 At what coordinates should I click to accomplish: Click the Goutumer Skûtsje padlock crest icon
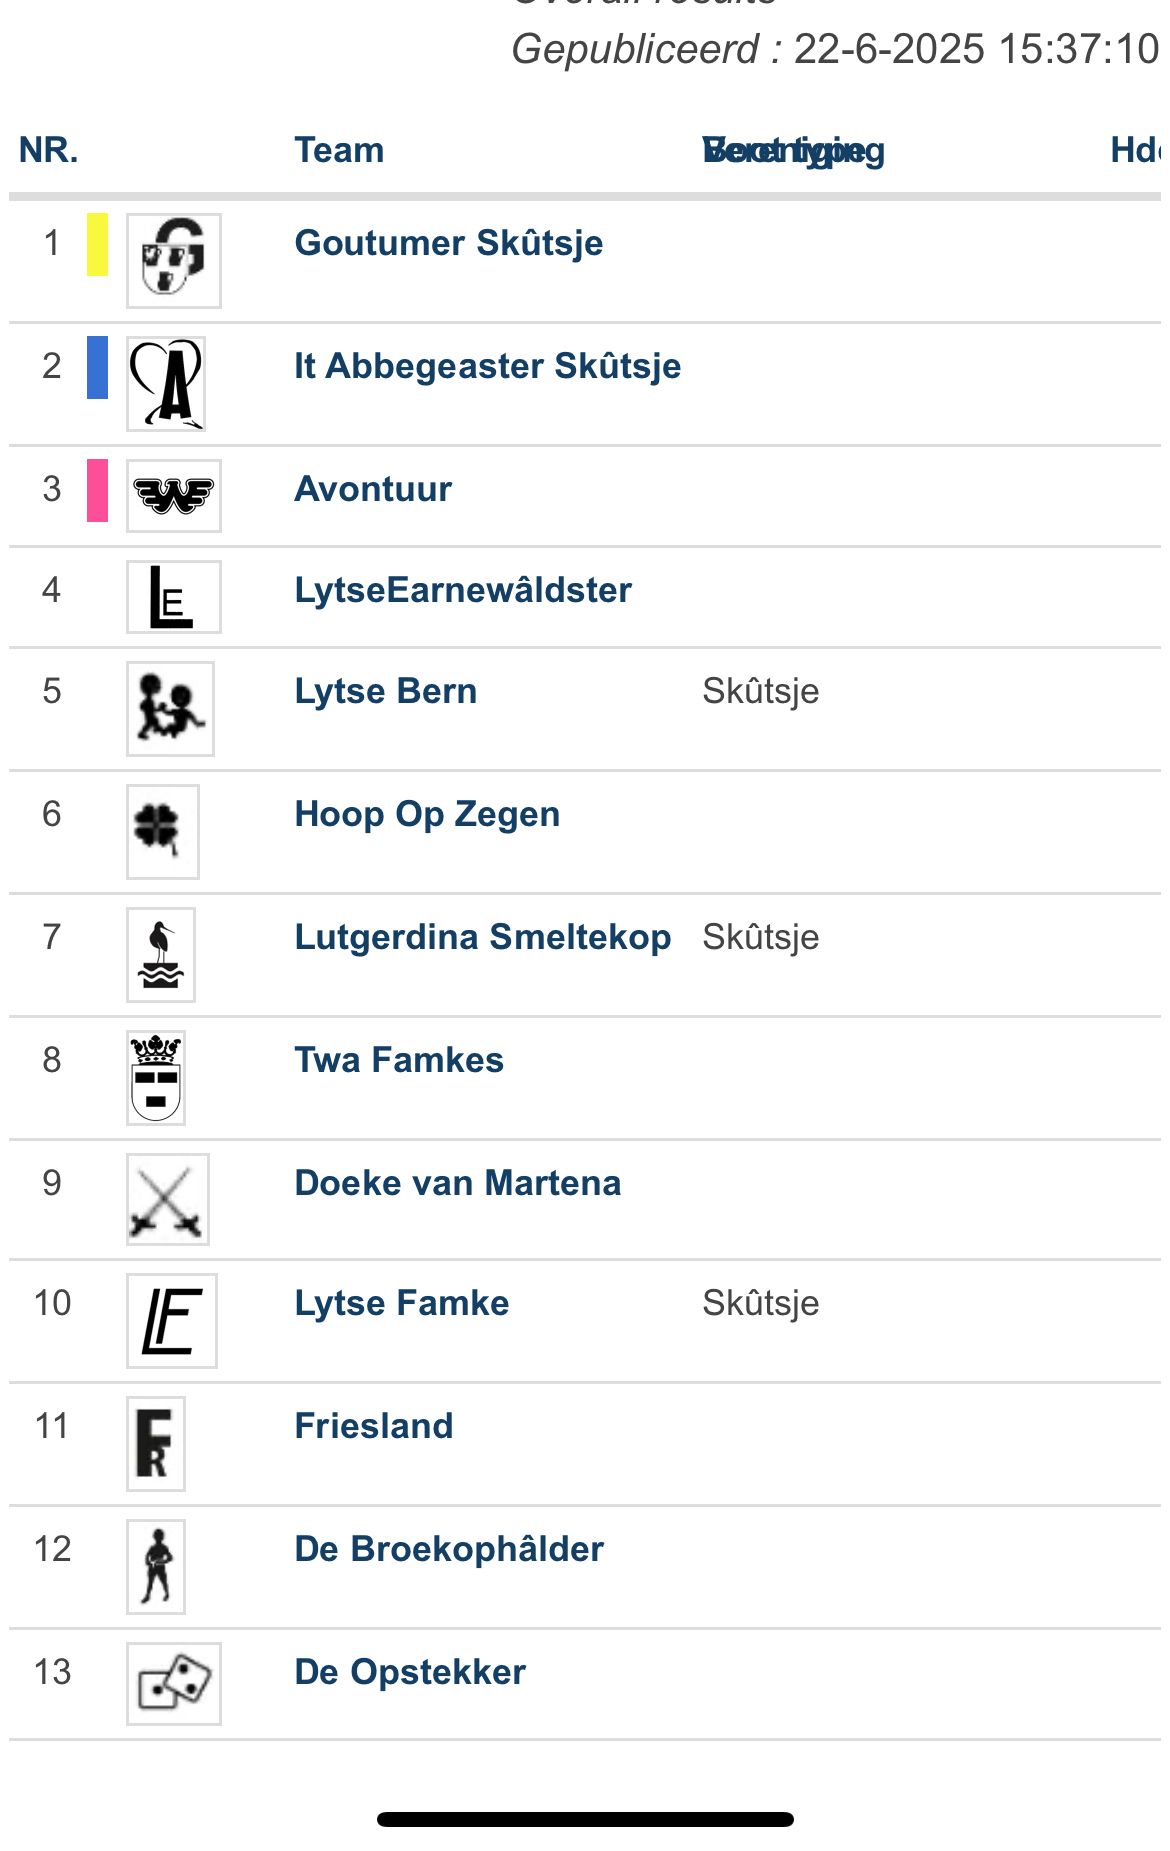tap(173, 260)
